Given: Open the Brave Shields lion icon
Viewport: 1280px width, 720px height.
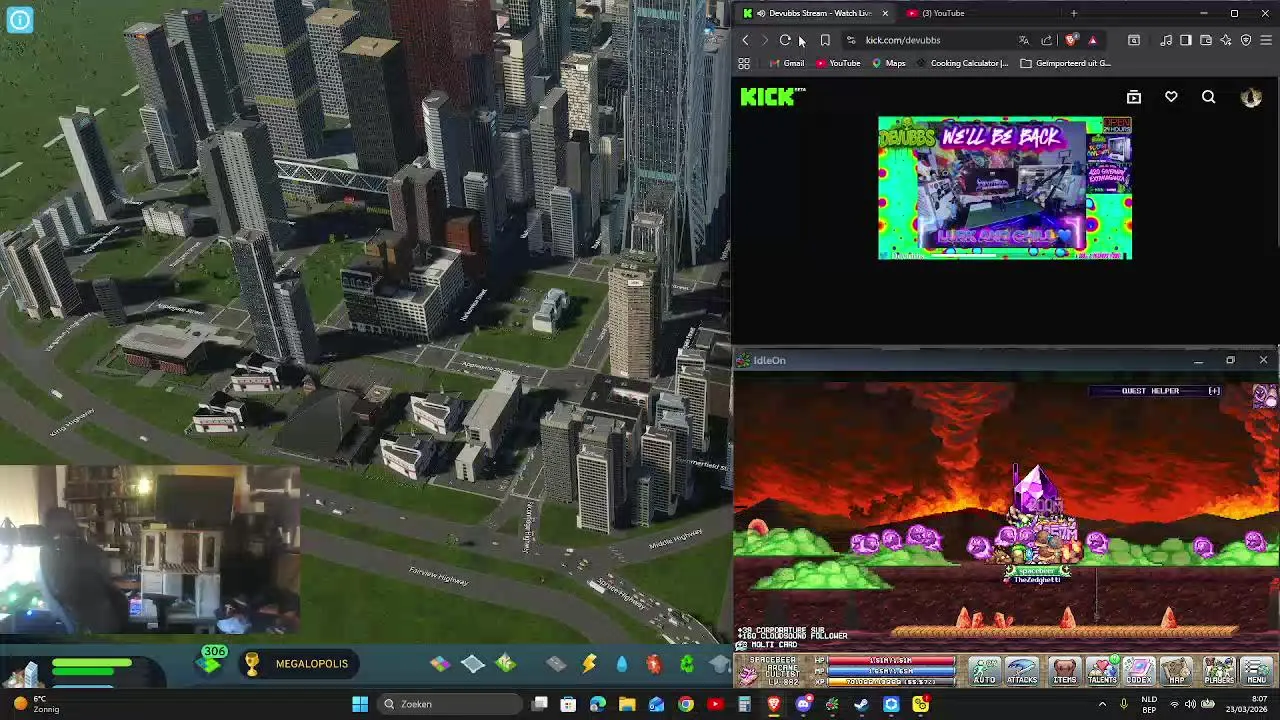Looking at the screenshot, I should point(1071,40).
